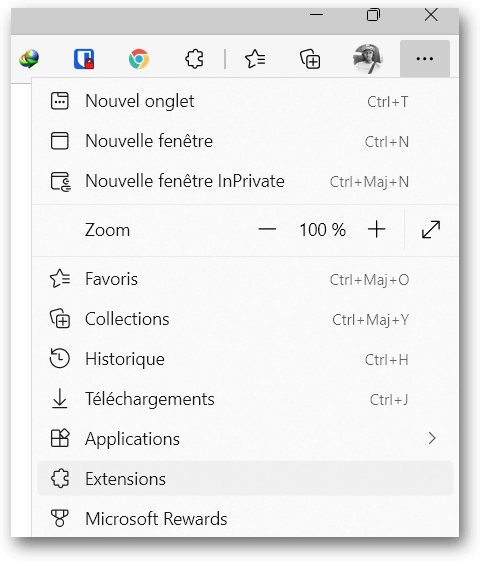Open Nouvelle fenêtre InPrivate
Viewport: 480px width, 561px height.
pyautogui.click(x=245, y=181)
